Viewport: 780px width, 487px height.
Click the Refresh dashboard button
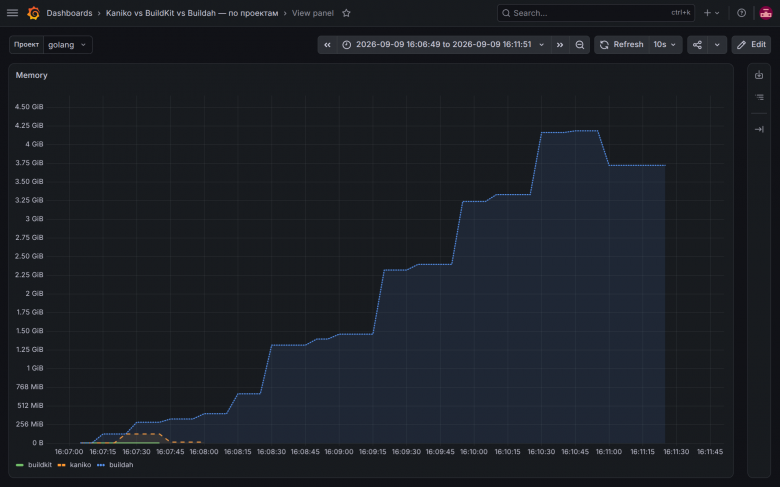click(622, 45)
